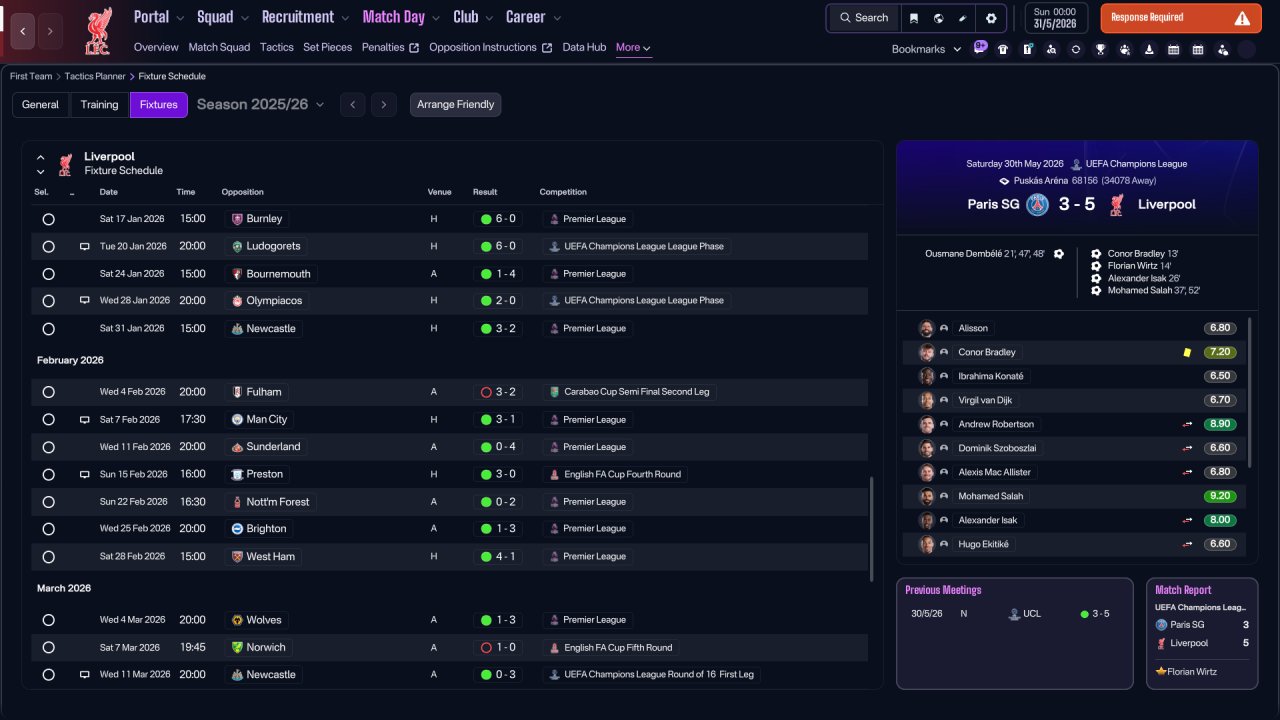Open the Tactics Planner breadcrumb link
This screenshot has width=1280, height=720.
click(95, 77)
